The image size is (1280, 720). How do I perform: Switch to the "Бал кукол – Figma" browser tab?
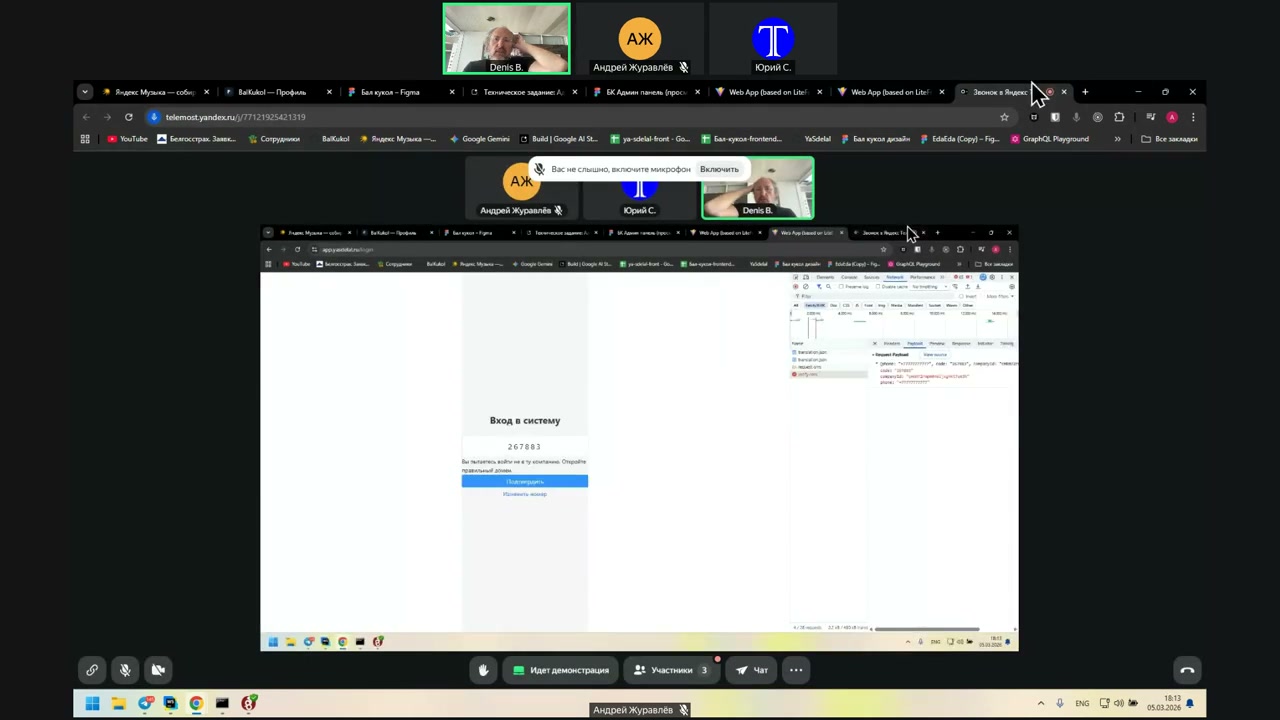[390, 92]
